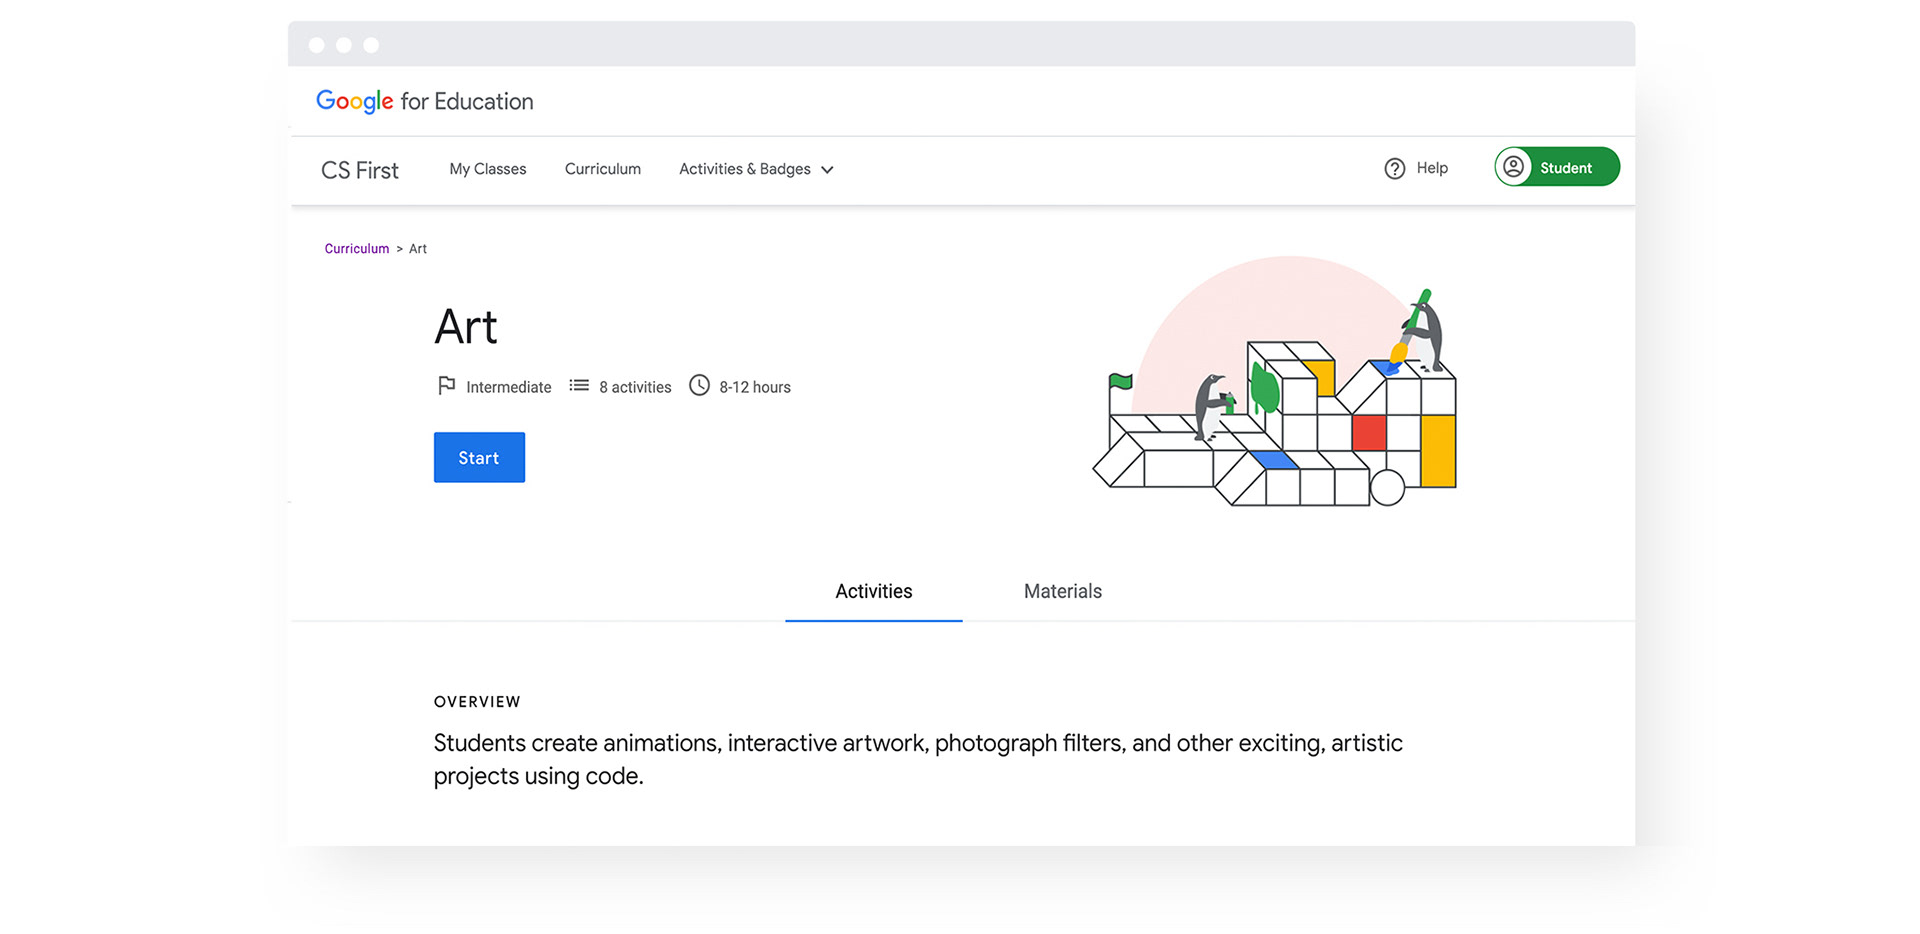Follow the Curriculum breadcrumb link
The height and width of the screenshot is (934, 1920).
pyautogui.click(x=357, y=249)
